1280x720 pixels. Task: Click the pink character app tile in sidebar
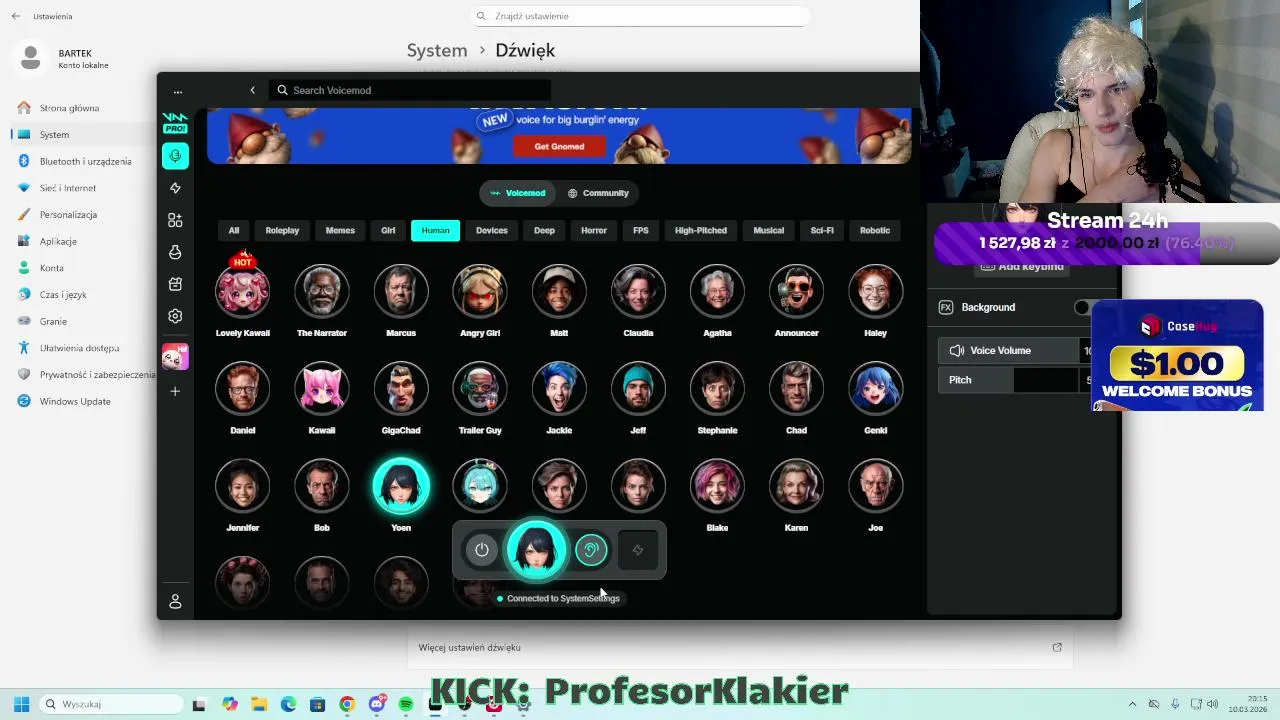[175, 356]
